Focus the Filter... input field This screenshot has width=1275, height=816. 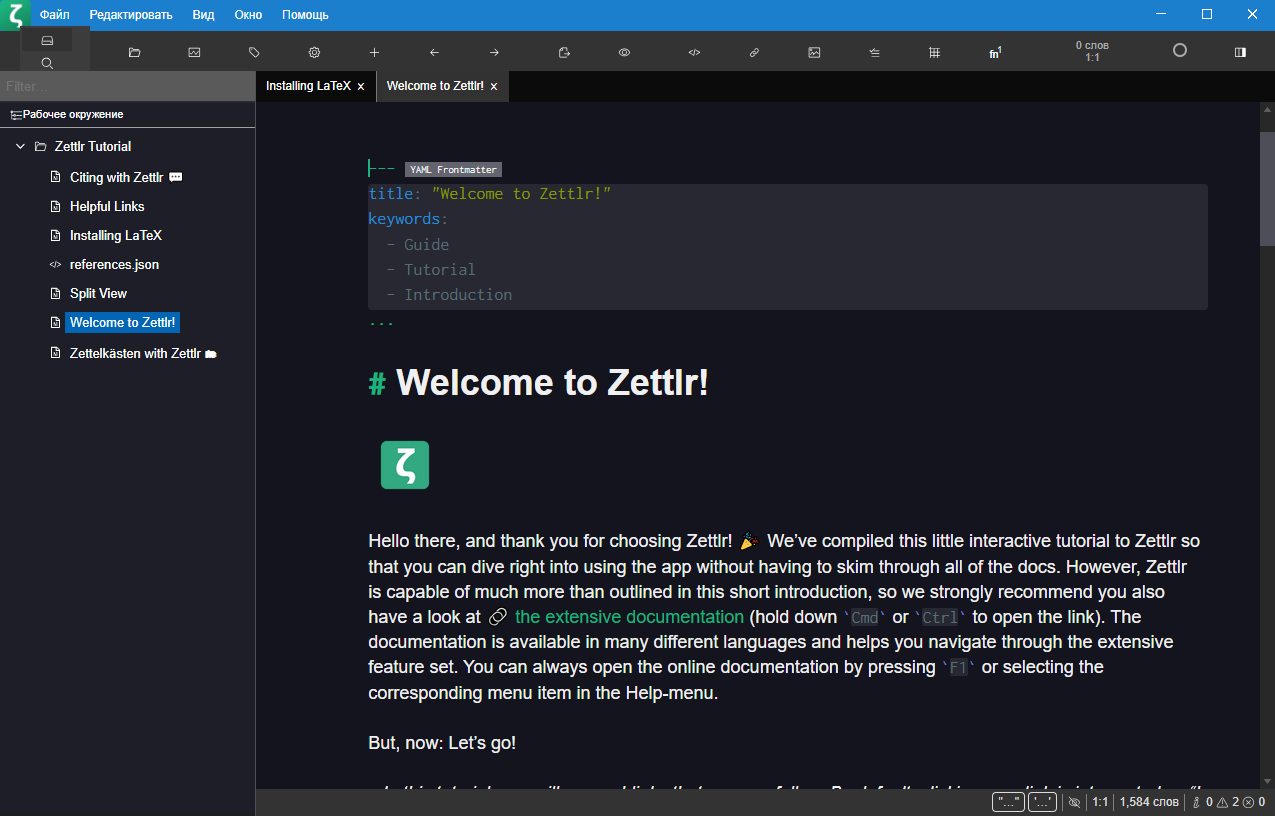(127, 87)
